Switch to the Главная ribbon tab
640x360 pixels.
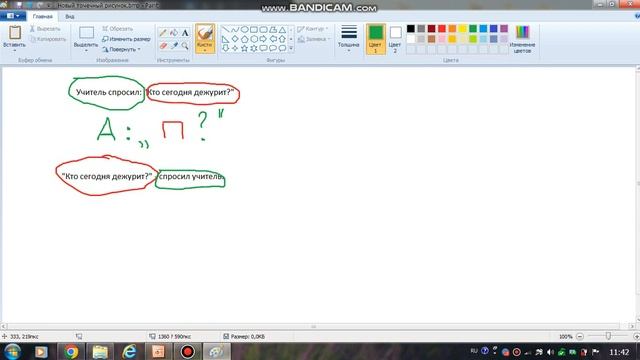(42, 16)
